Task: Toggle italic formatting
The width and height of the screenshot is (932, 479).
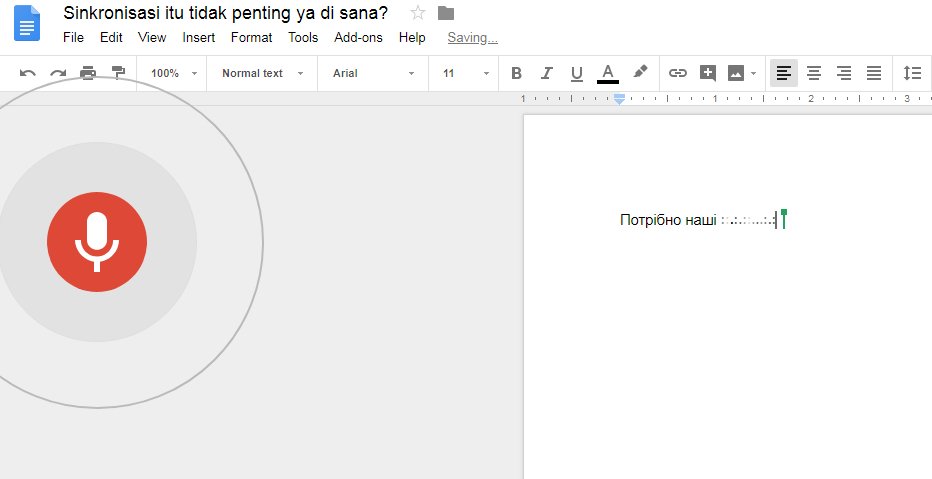Action: coord(546,73)
